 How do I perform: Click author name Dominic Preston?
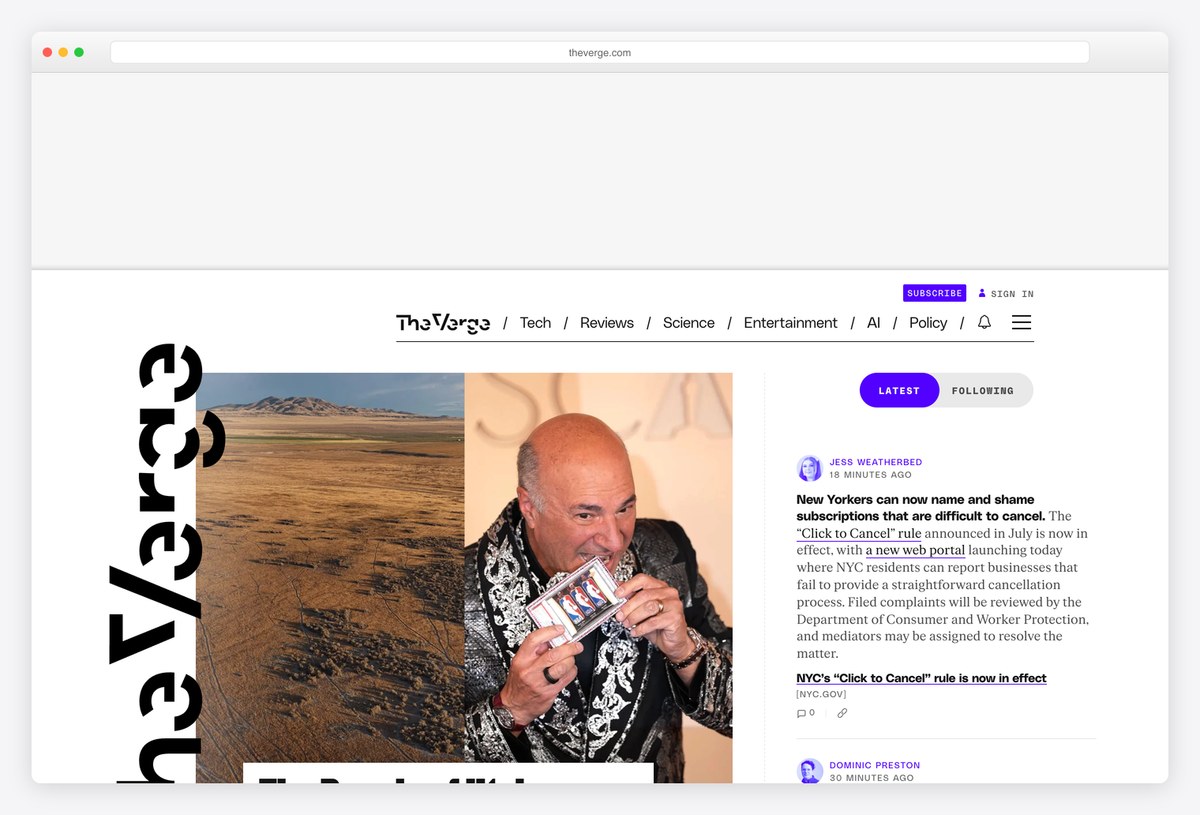point(875,765)
